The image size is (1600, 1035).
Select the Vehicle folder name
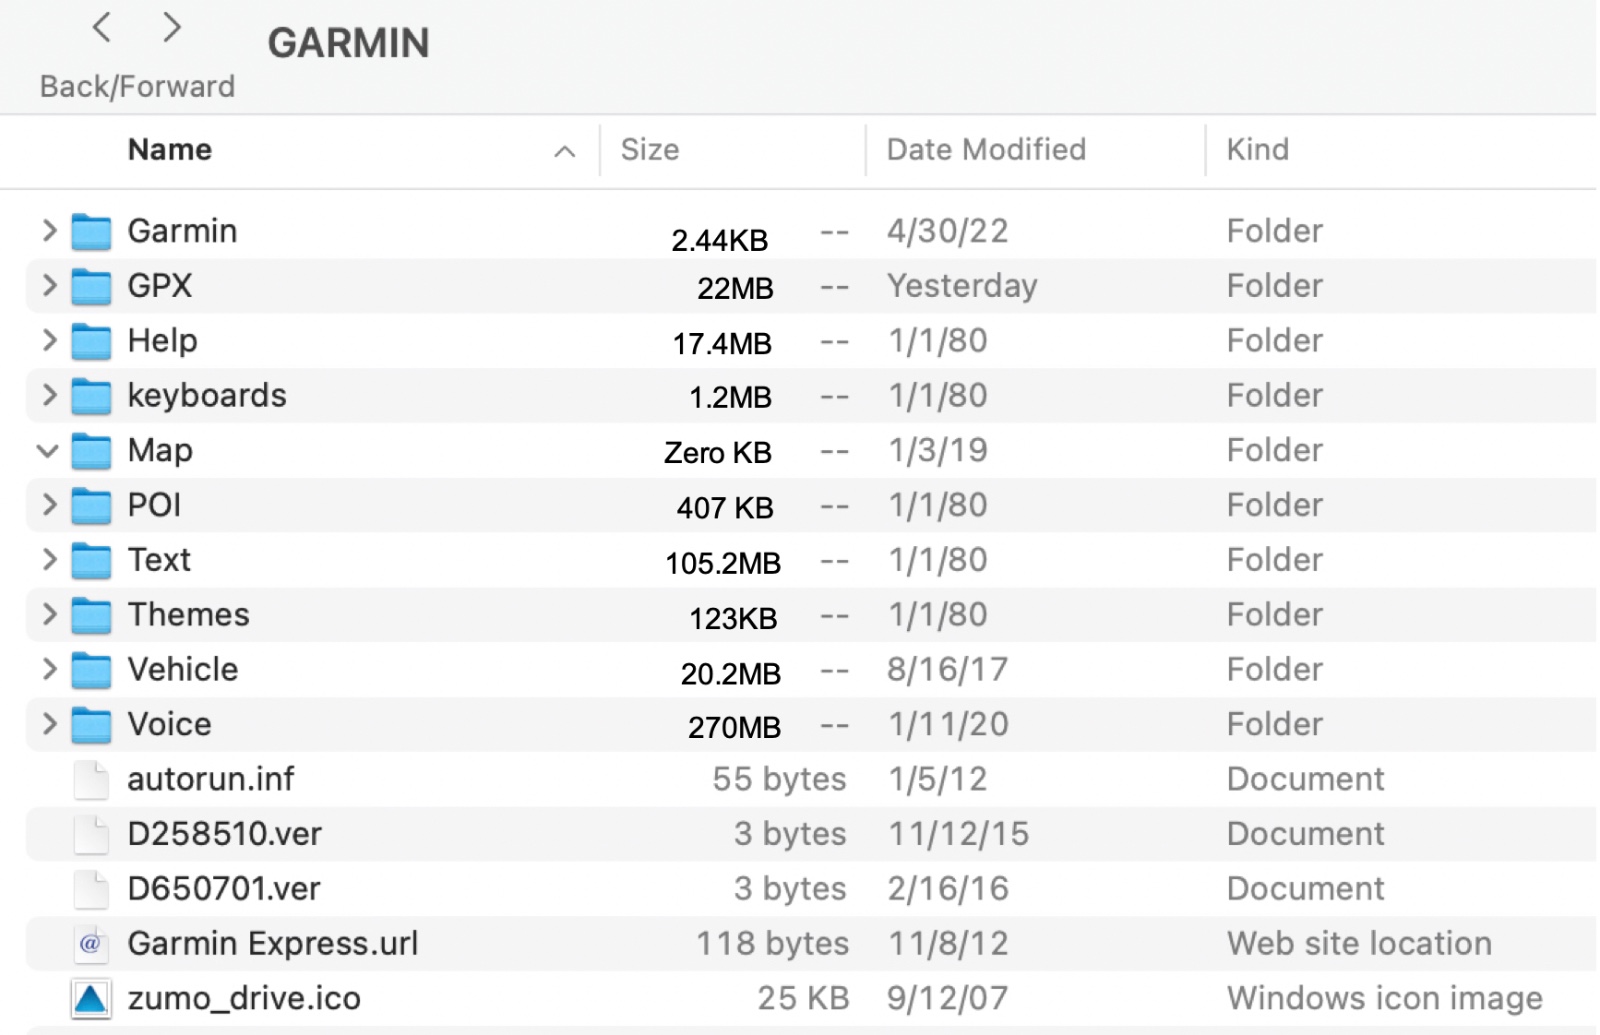pyautogui.click(x=183, y=670)
